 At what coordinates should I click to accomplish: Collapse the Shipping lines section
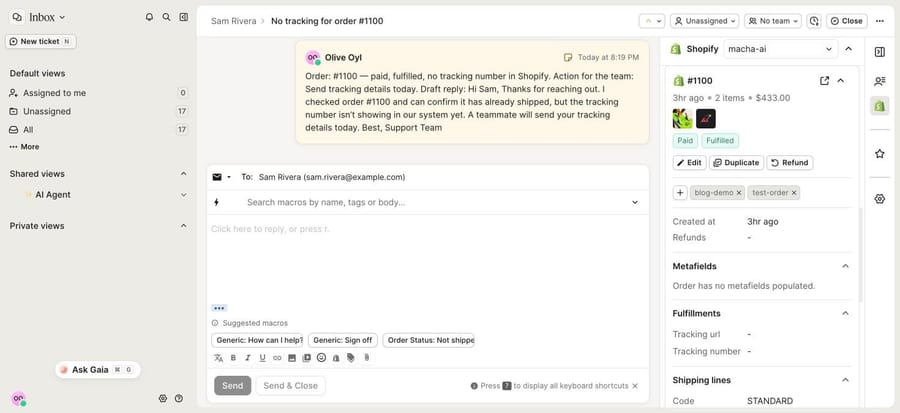pyautogui.click(x=845, y=380)
